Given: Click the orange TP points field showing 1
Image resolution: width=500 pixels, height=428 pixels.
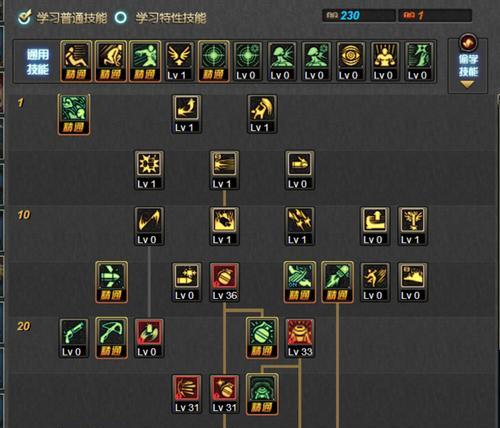Looking at the screenshot, I should pos(435,15).
